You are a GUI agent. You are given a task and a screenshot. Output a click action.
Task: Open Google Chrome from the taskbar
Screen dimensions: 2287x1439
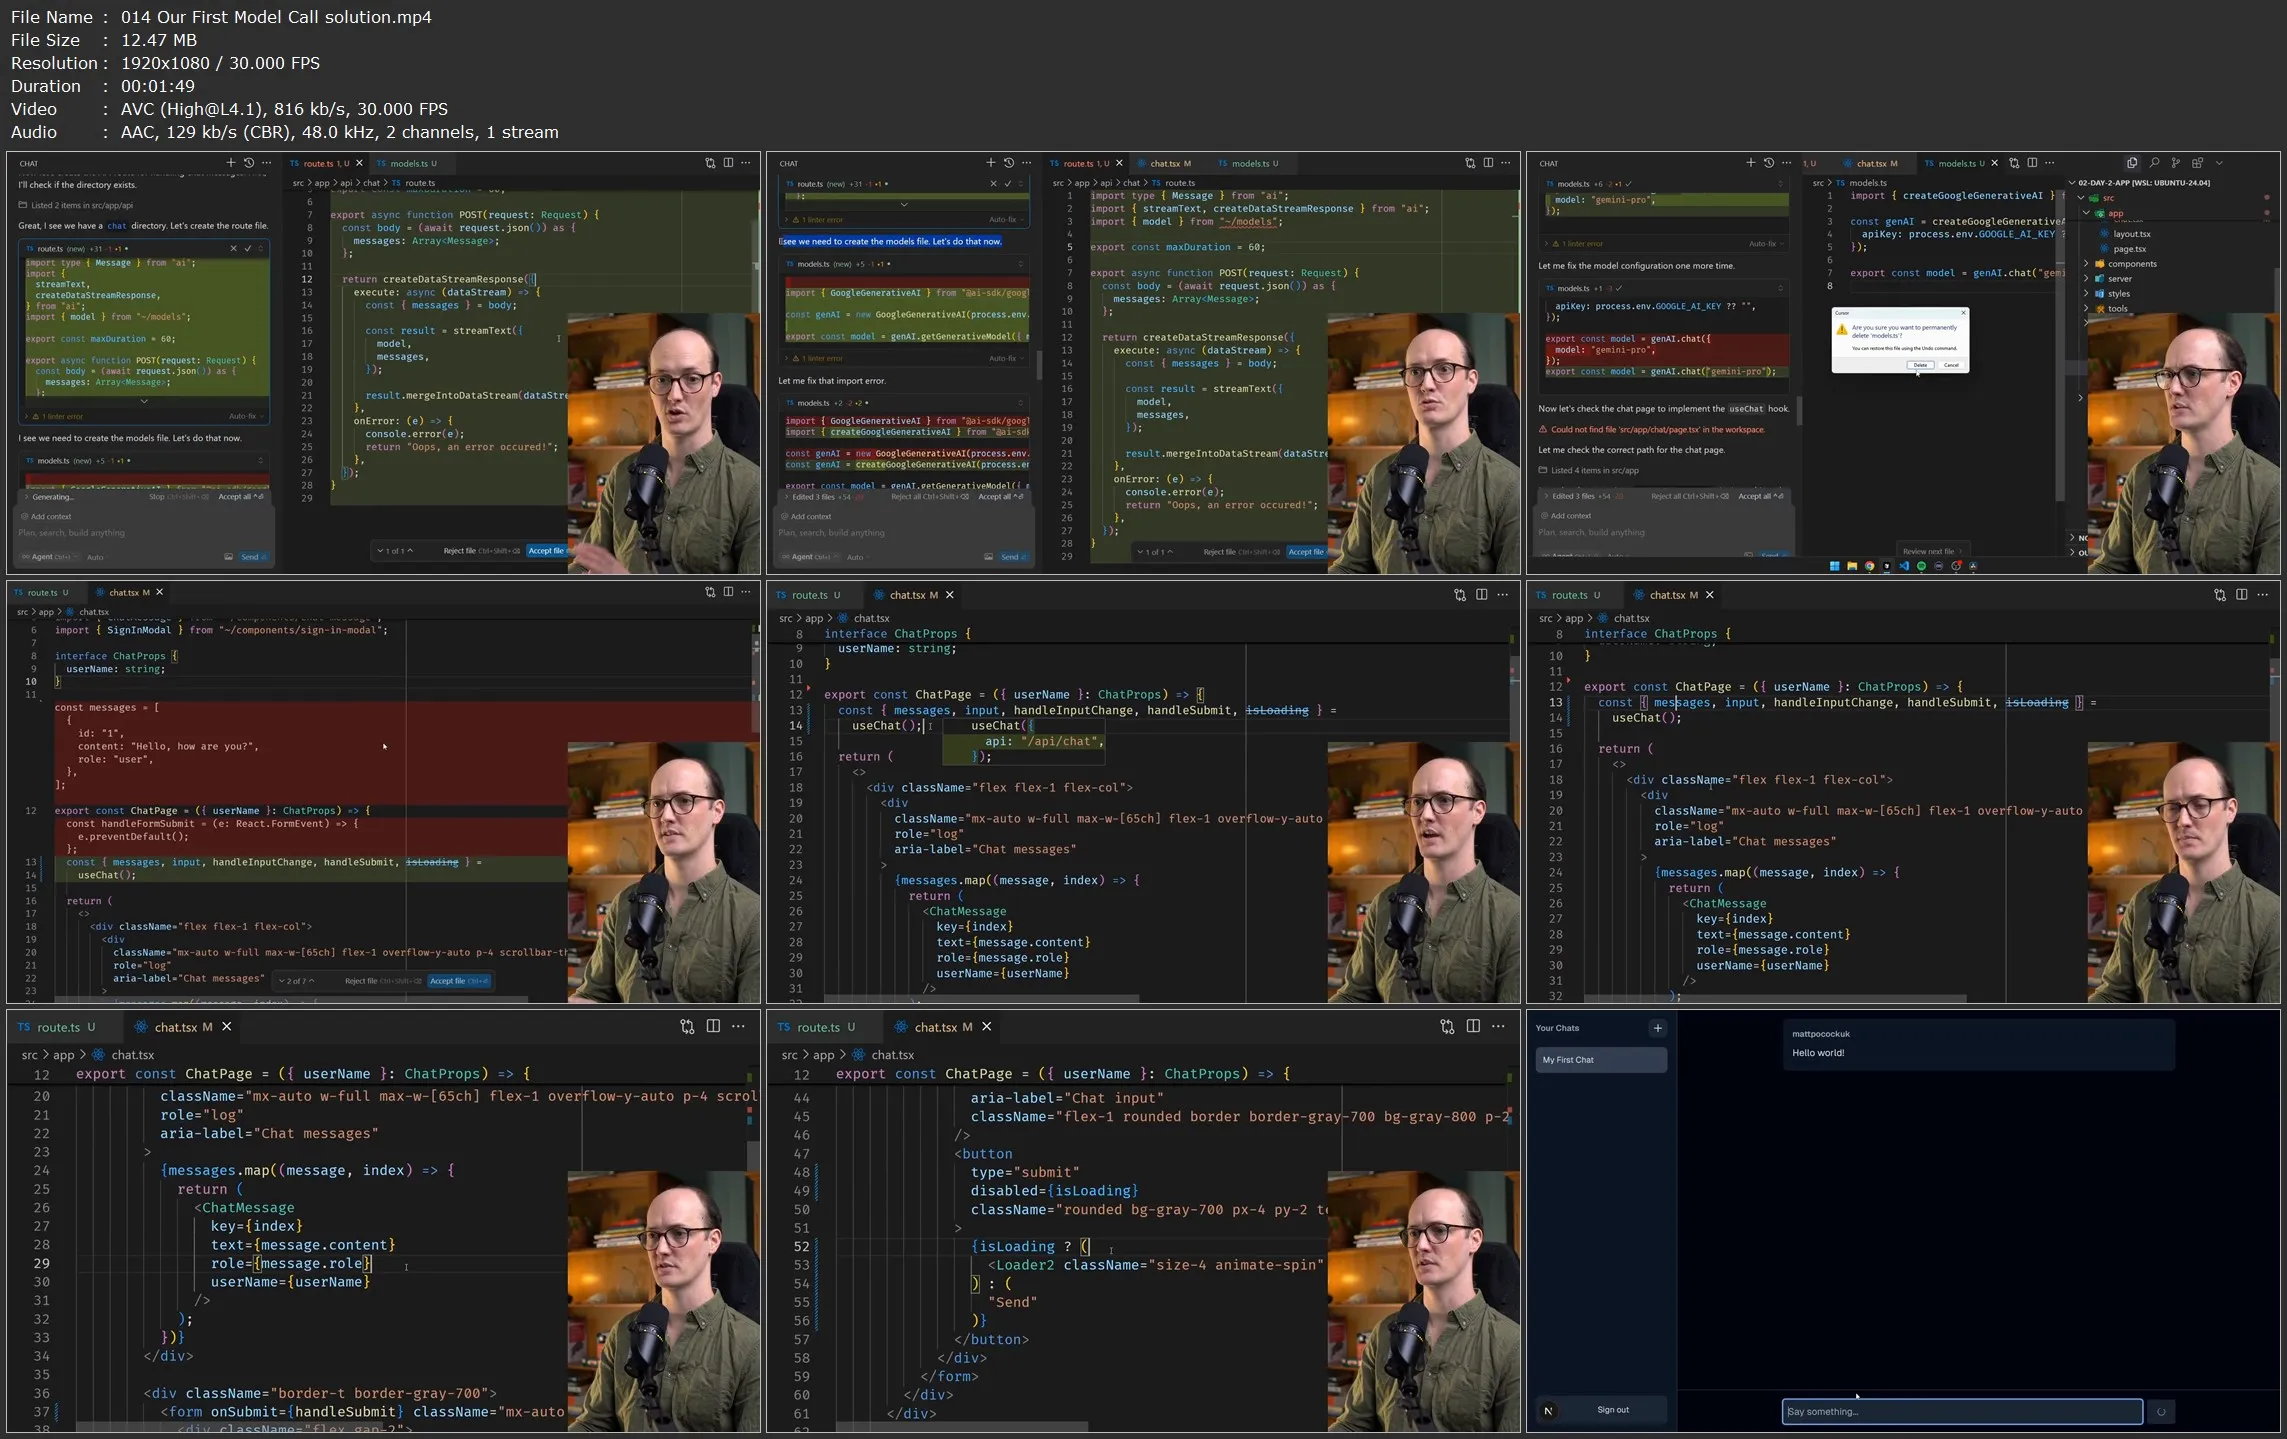[x=1869, y=566]
